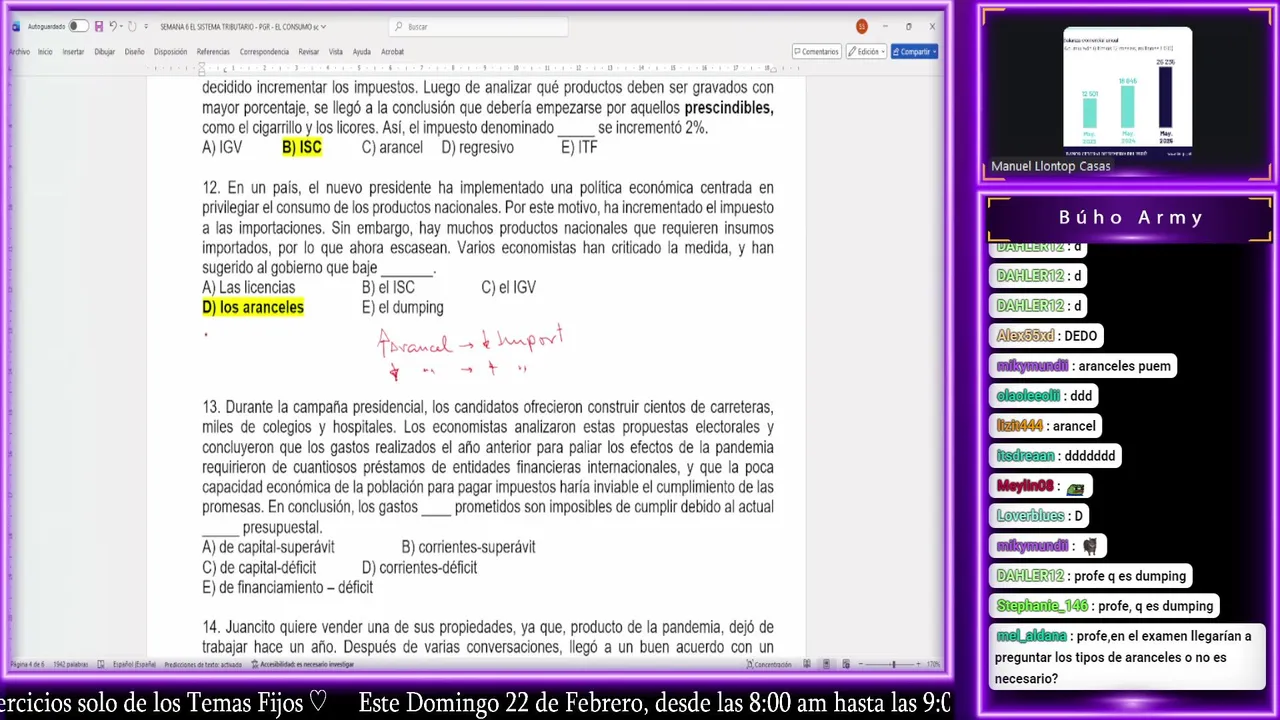This screenshot has width=1280, height=720.
Task: Switch to Read Mode view icon
Action: pos(805,664)
